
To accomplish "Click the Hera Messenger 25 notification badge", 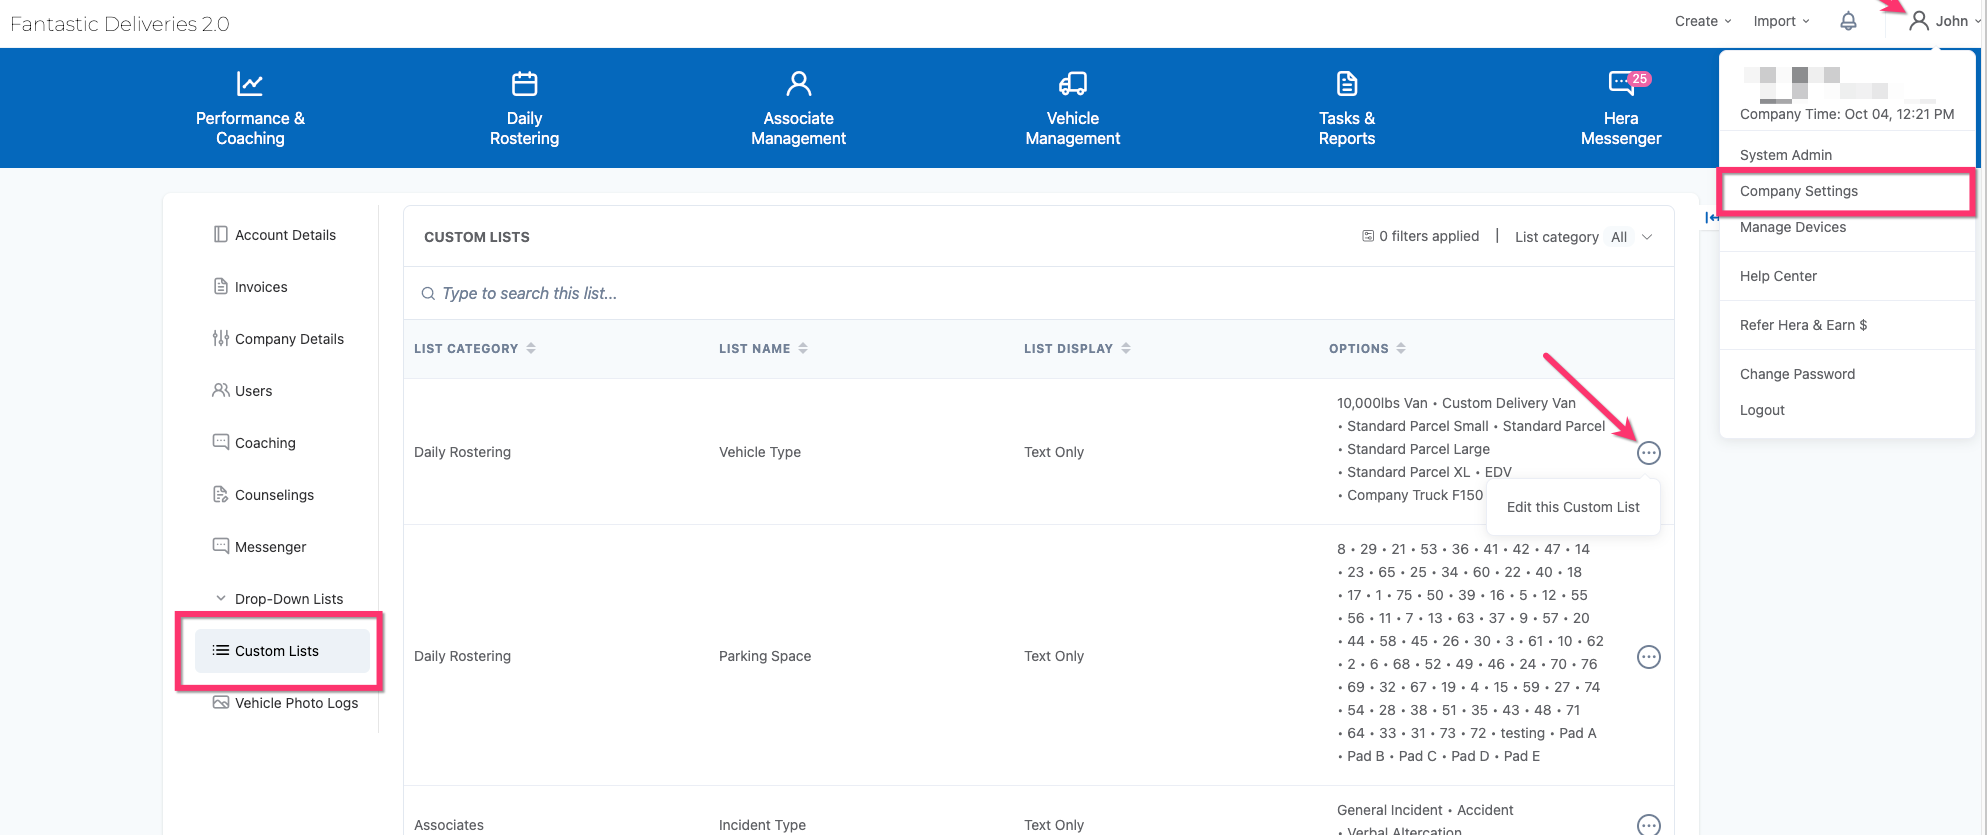I will point(1640,79).
